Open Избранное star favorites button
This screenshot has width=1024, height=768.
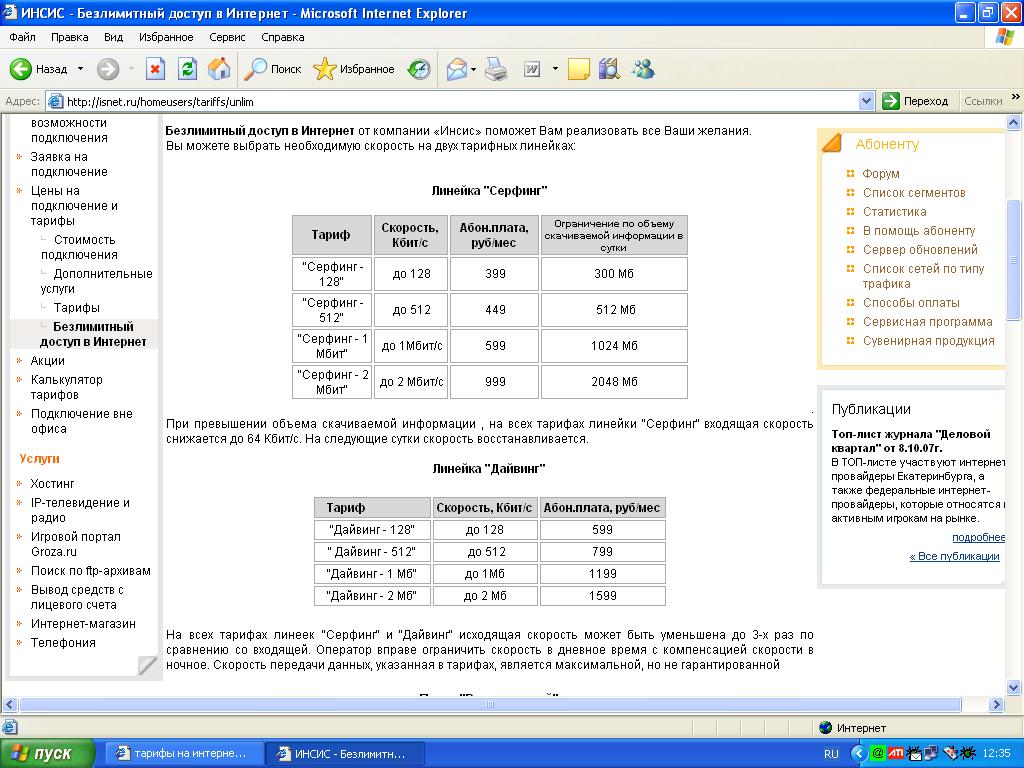353,69
